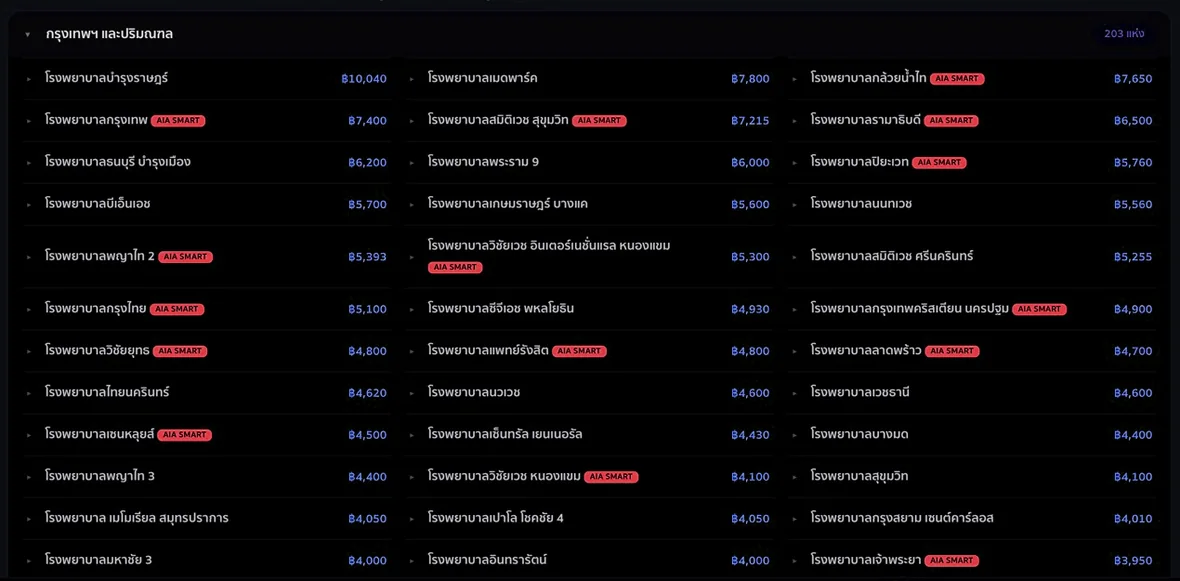Viewport: 1180px width, 581px height.
Task: Click AIA SMART badge on โรงพยาบาลปิยะเวท
Action: pyautogui.click(x=939, y=162)
